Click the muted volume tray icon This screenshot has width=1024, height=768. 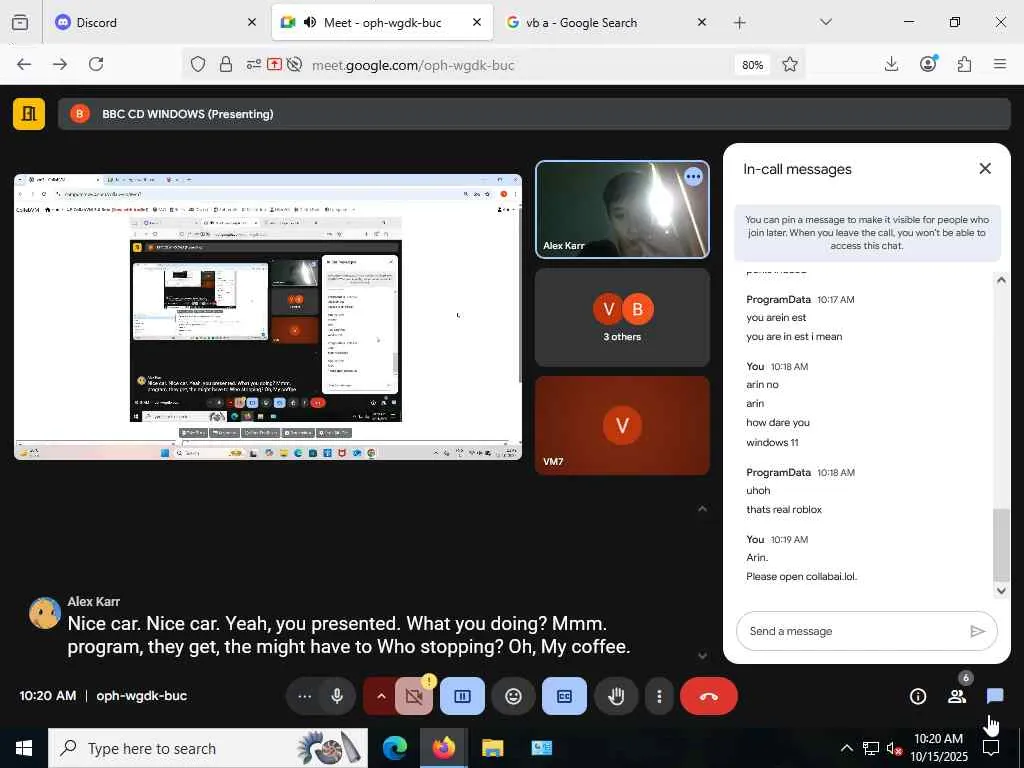tap(894, 748)
